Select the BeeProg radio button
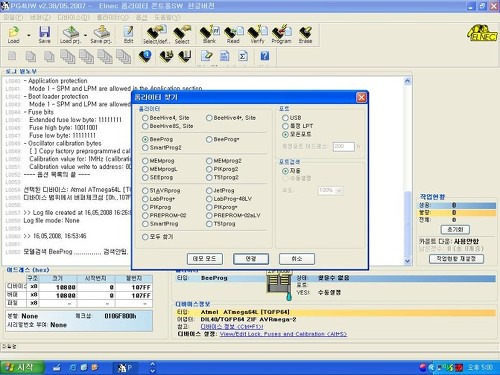 (145, 139)
